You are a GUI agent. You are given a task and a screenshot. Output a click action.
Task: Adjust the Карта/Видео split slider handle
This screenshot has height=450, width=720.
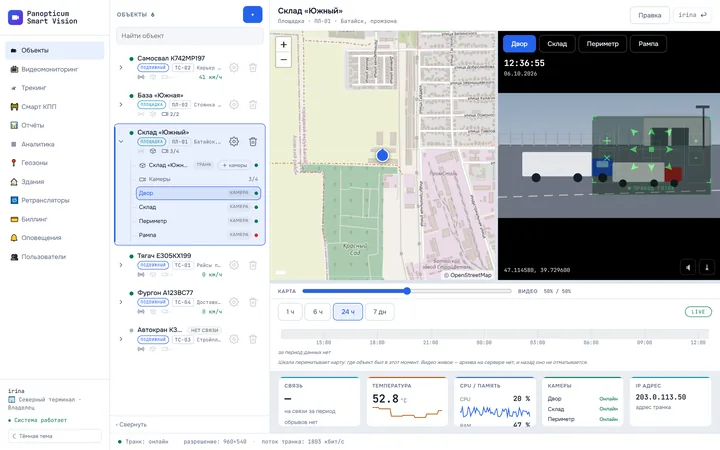pos(407,291)
